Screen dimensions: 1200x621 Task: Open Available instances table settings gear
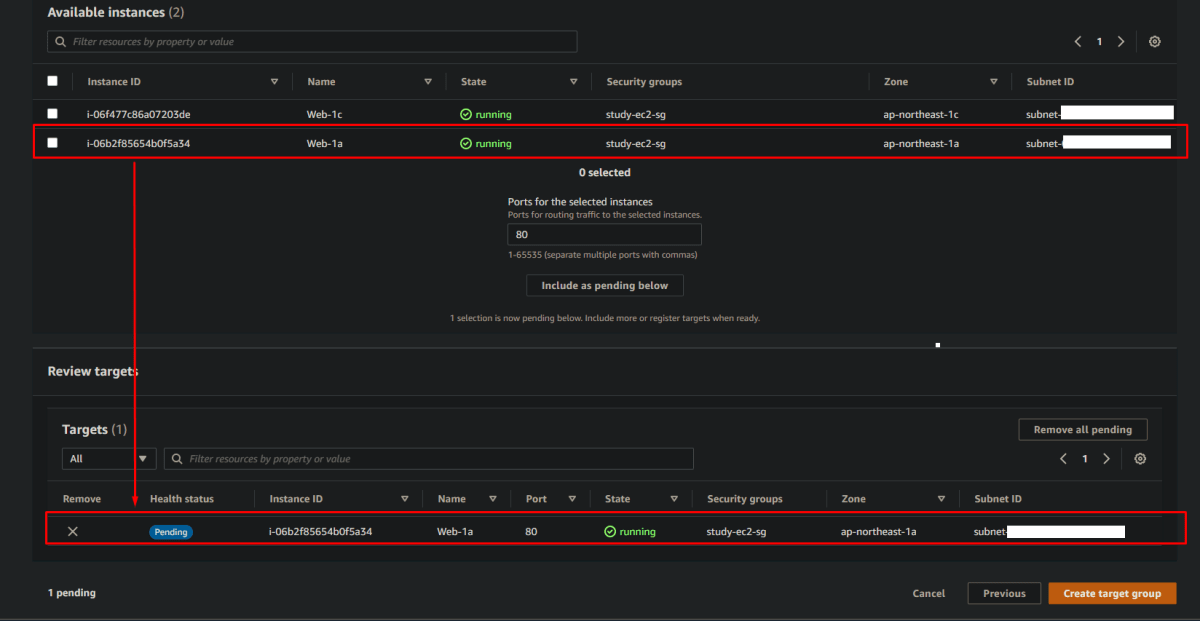click(x=1155, y=42)
